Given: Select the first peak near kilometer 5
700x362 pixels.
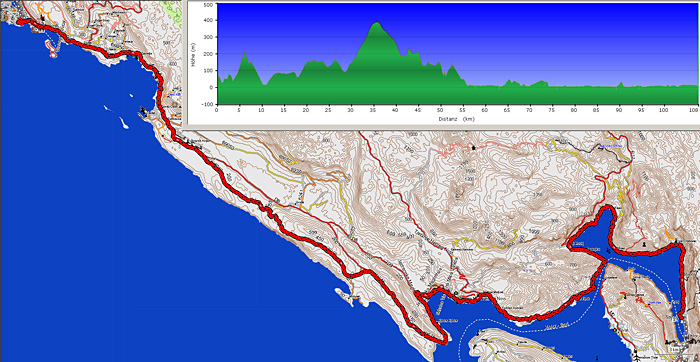Looking at the screenshot, I should (244, 53).
